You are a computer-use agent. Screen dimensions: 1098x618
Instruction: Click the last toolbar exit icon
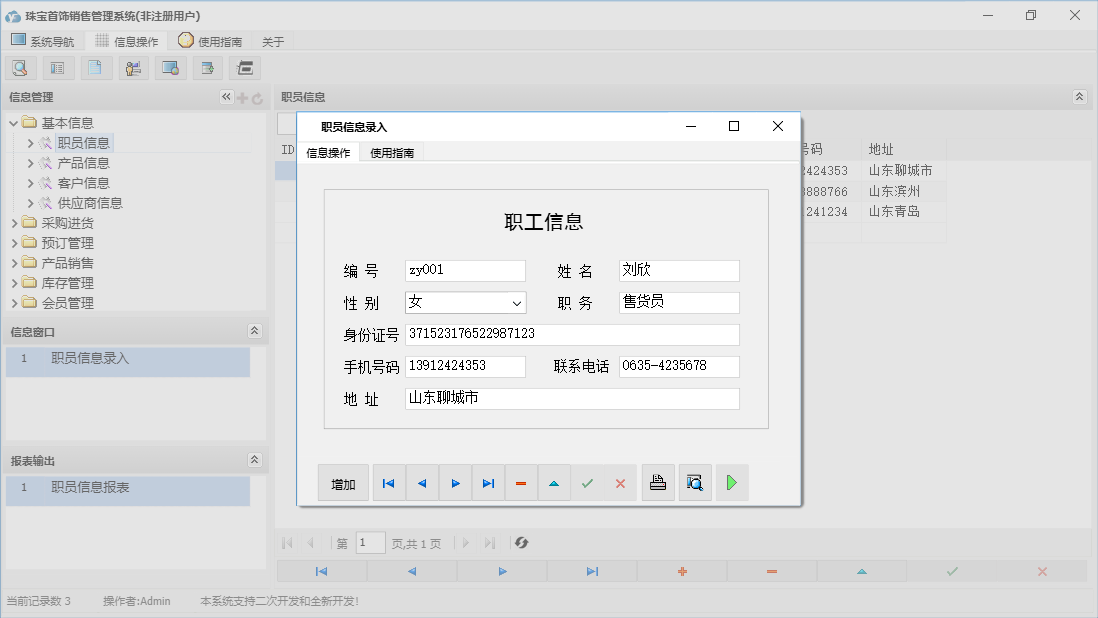[x=244, y=67]
